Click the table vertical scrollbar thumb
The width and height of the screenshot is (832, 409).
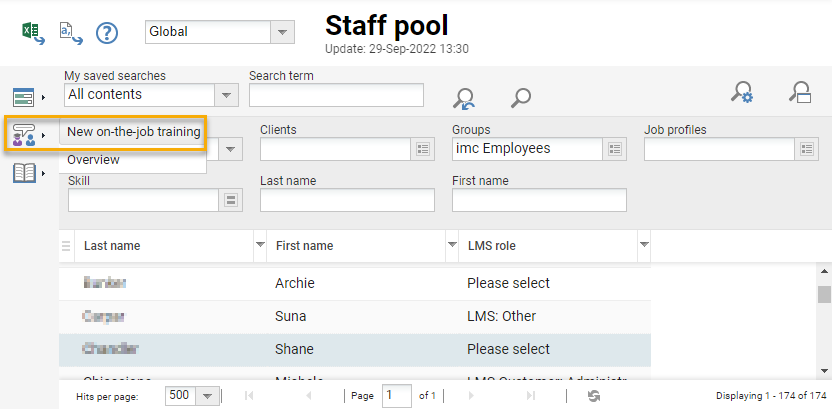pos(824,294)
